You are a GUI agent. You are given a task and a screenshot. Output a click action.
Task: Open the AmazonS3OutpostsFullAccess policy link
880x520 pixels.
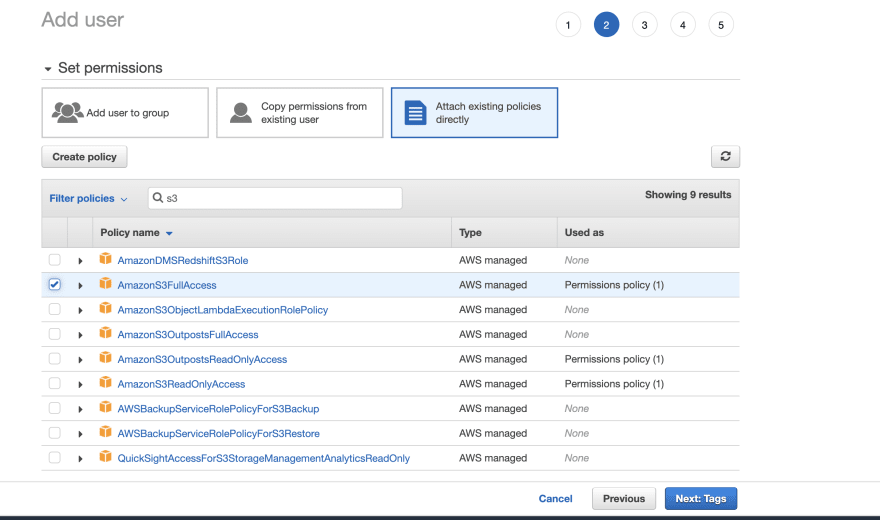(x=188, y=334)
